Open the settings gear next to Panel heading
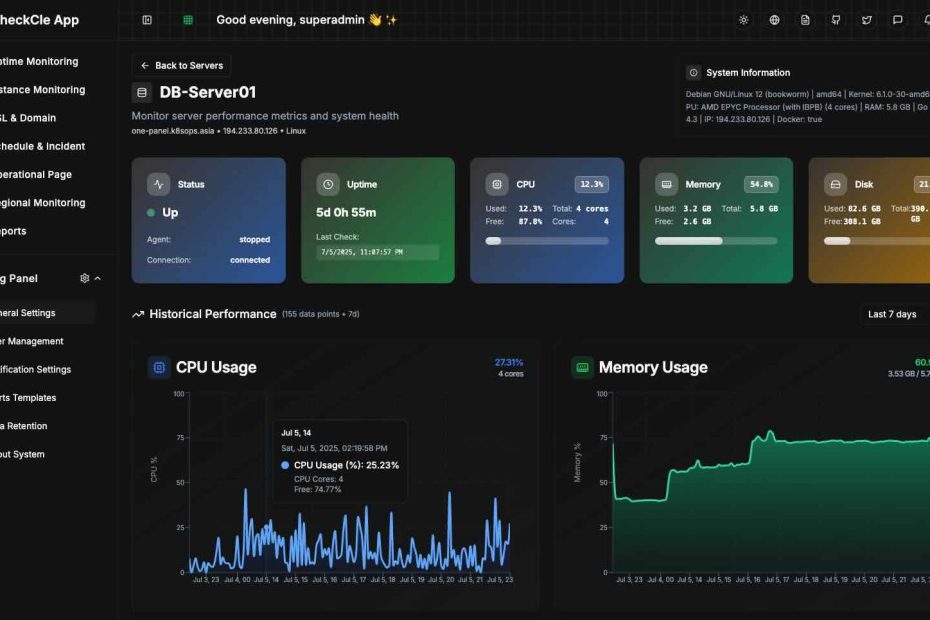The height and width of the screenshot is (620, 930). pos(85,278)
